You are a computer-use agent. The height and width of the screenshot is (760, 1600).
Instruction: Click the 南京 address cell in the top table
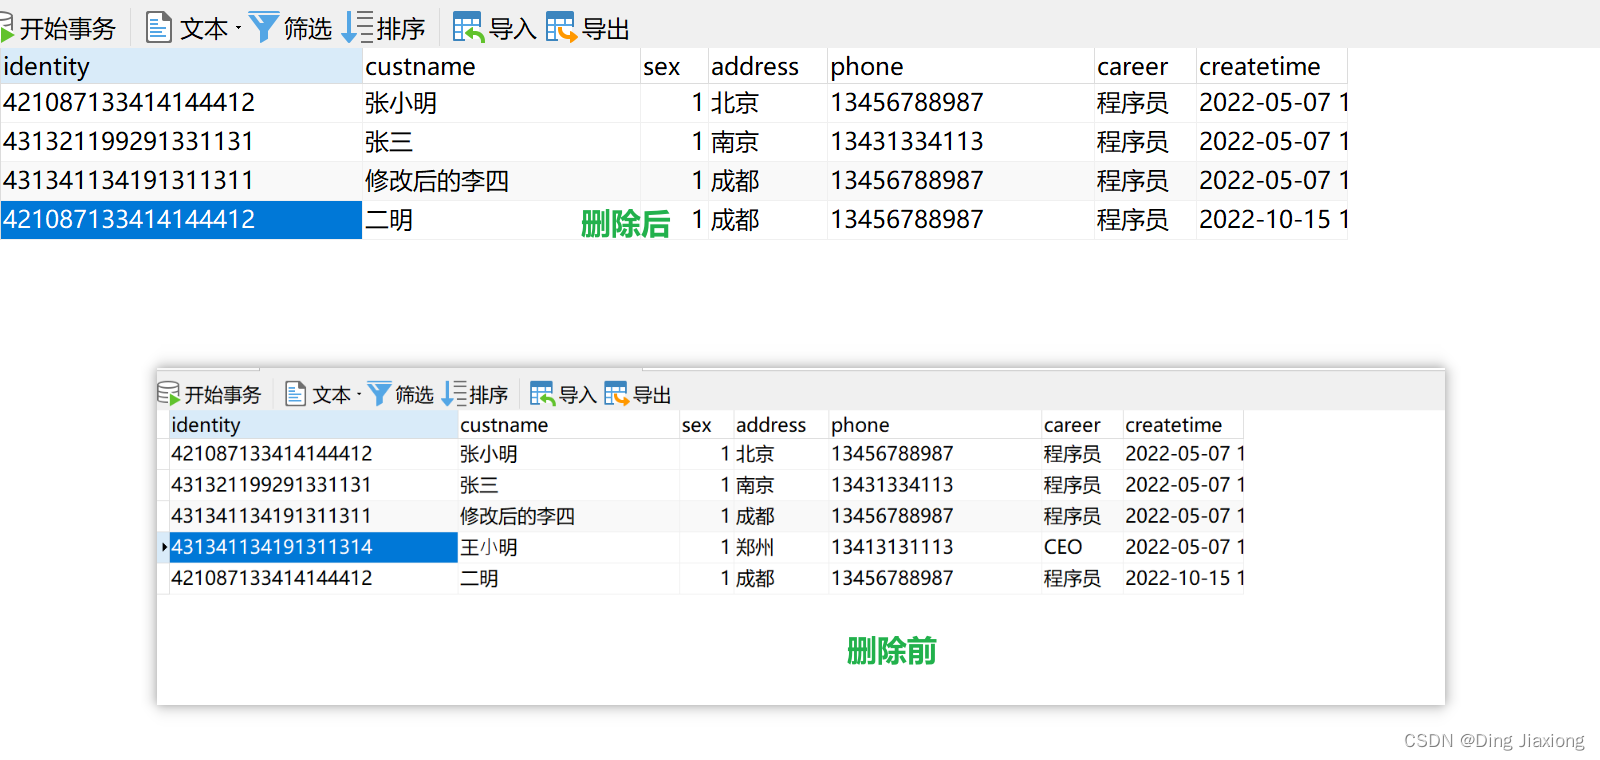[x=768, y=142]
